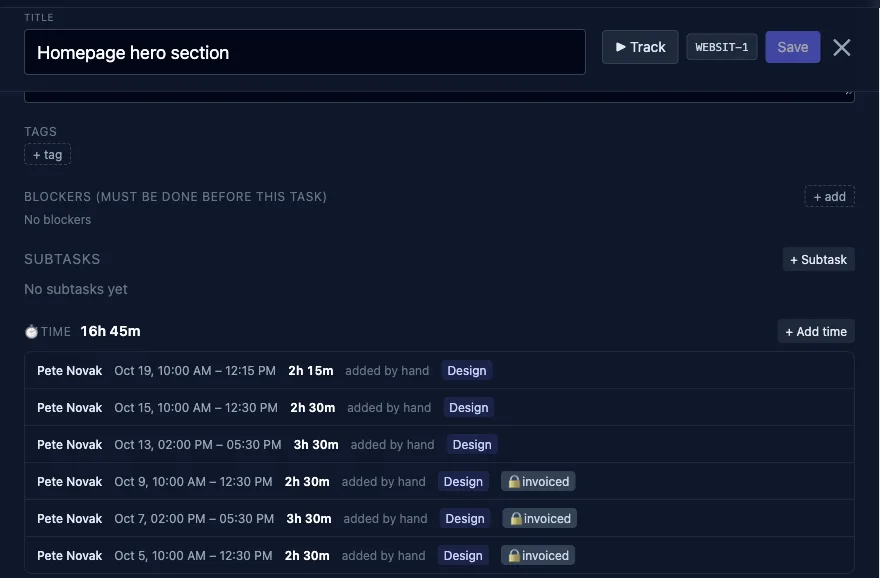Click the 2h 30m duration on Oct 5 row
This screenshot has height=578, width=880.
coord(307,556)
